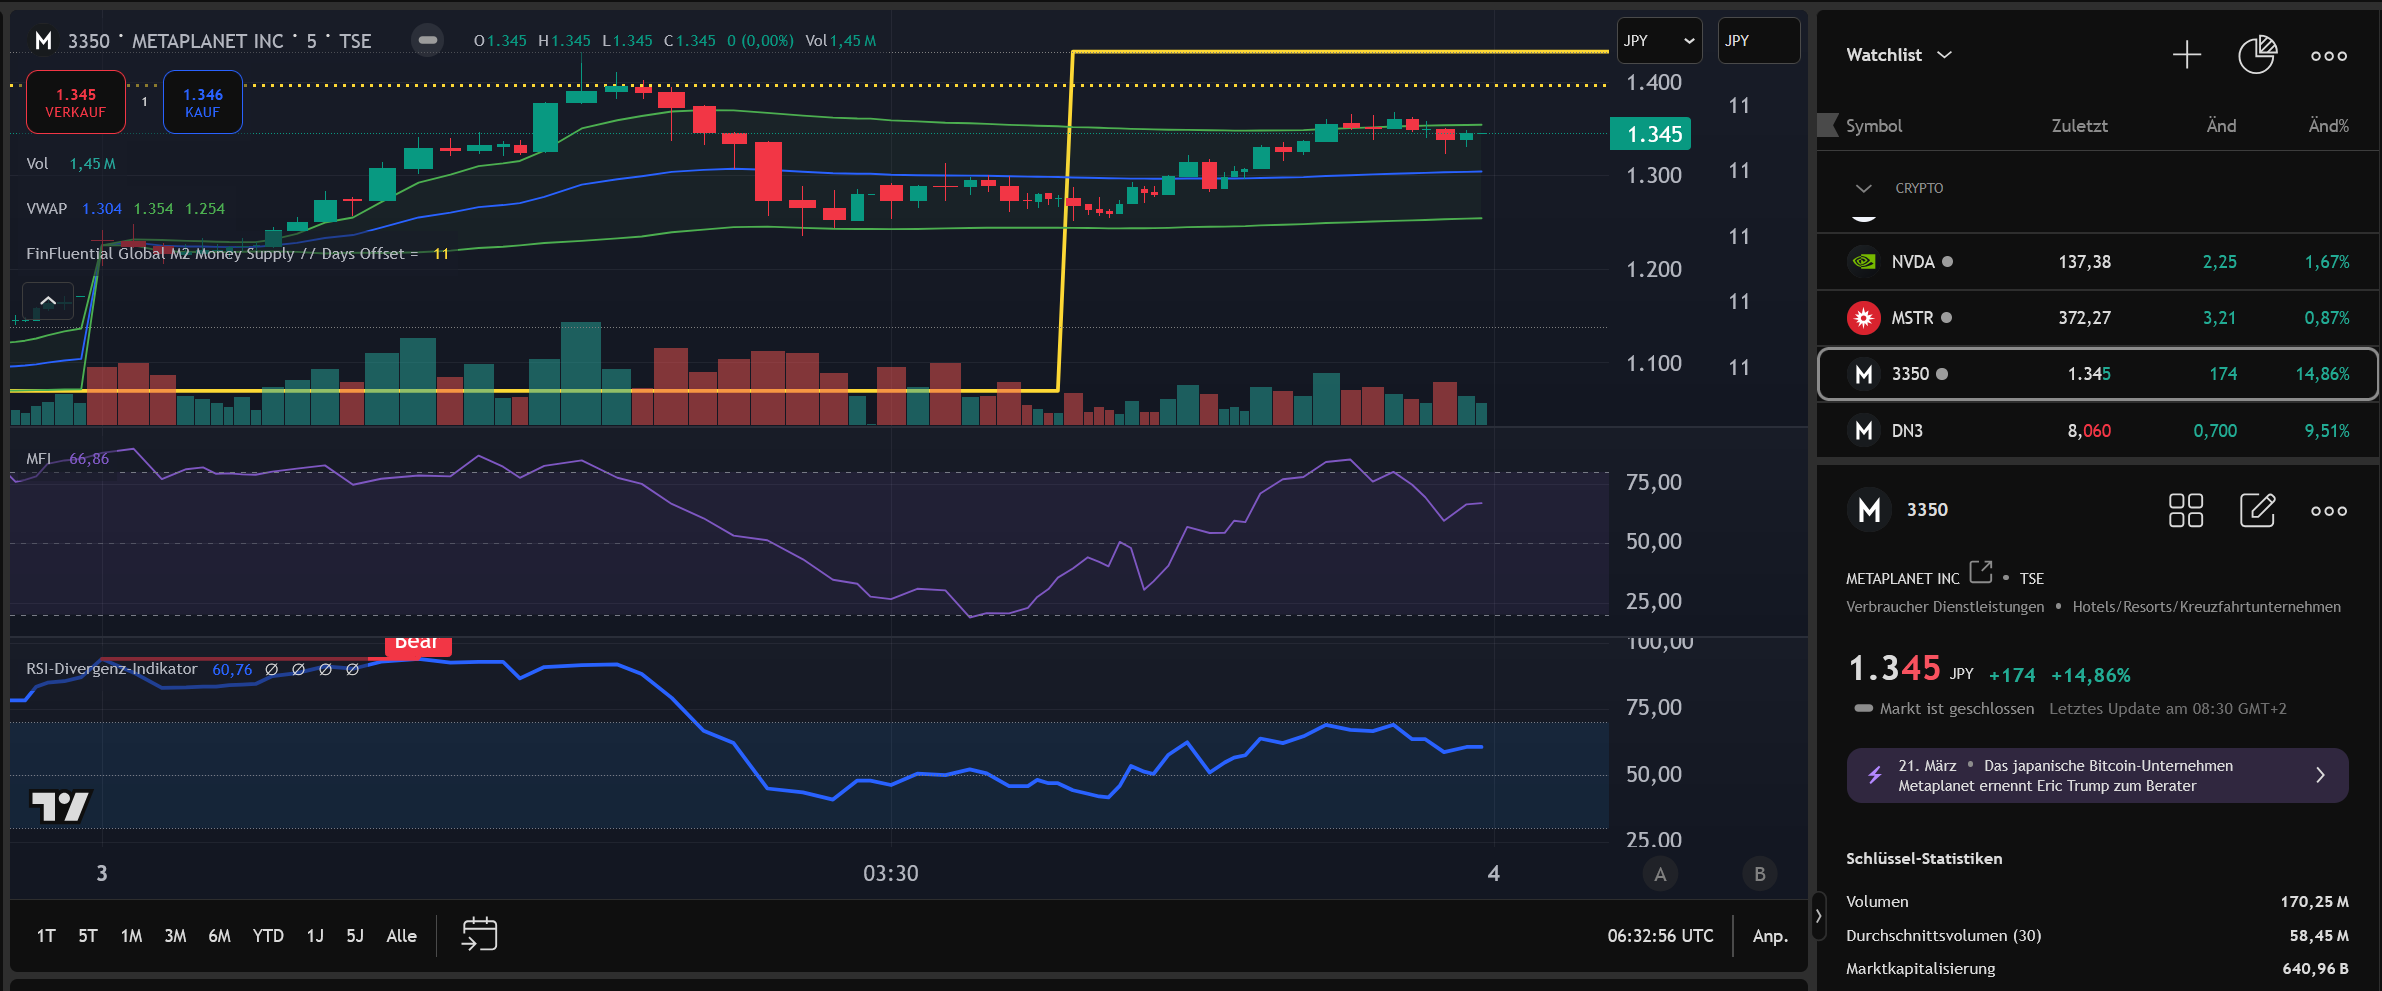Open the Watchlist dropdown menu
The image size is (2382, 991).
tap(1898, 55)
